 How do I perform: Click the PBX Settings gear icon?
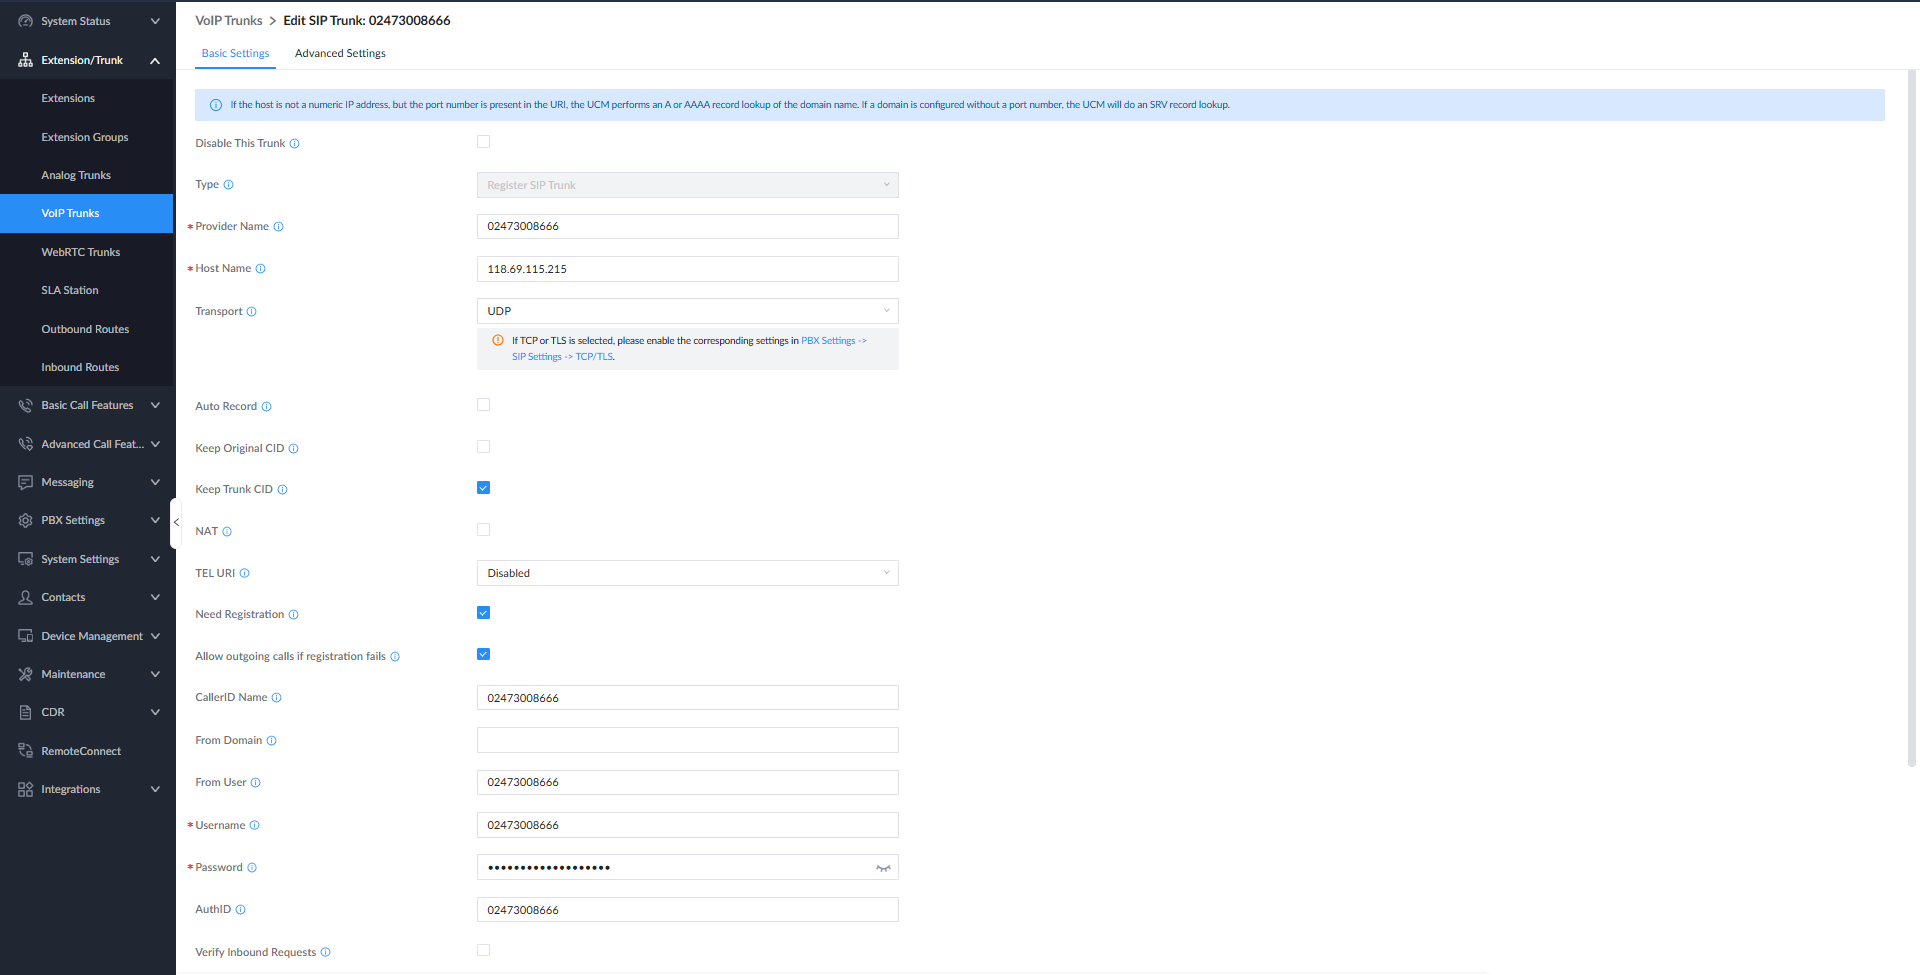25,520
